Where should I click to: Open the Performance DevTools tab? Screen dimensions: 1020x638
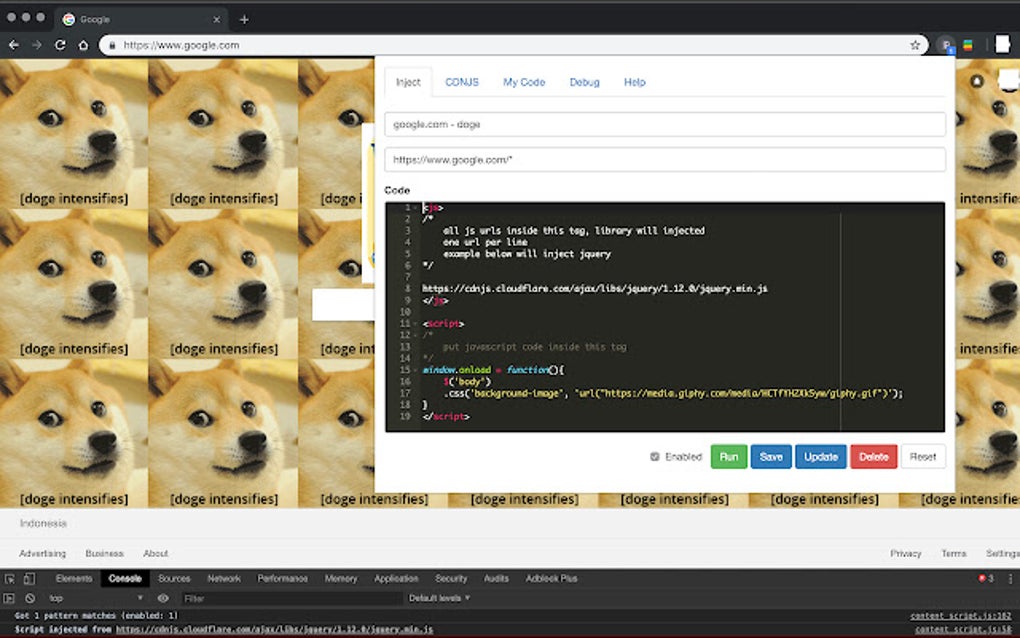pyautogui.click(x=282, y=578)
